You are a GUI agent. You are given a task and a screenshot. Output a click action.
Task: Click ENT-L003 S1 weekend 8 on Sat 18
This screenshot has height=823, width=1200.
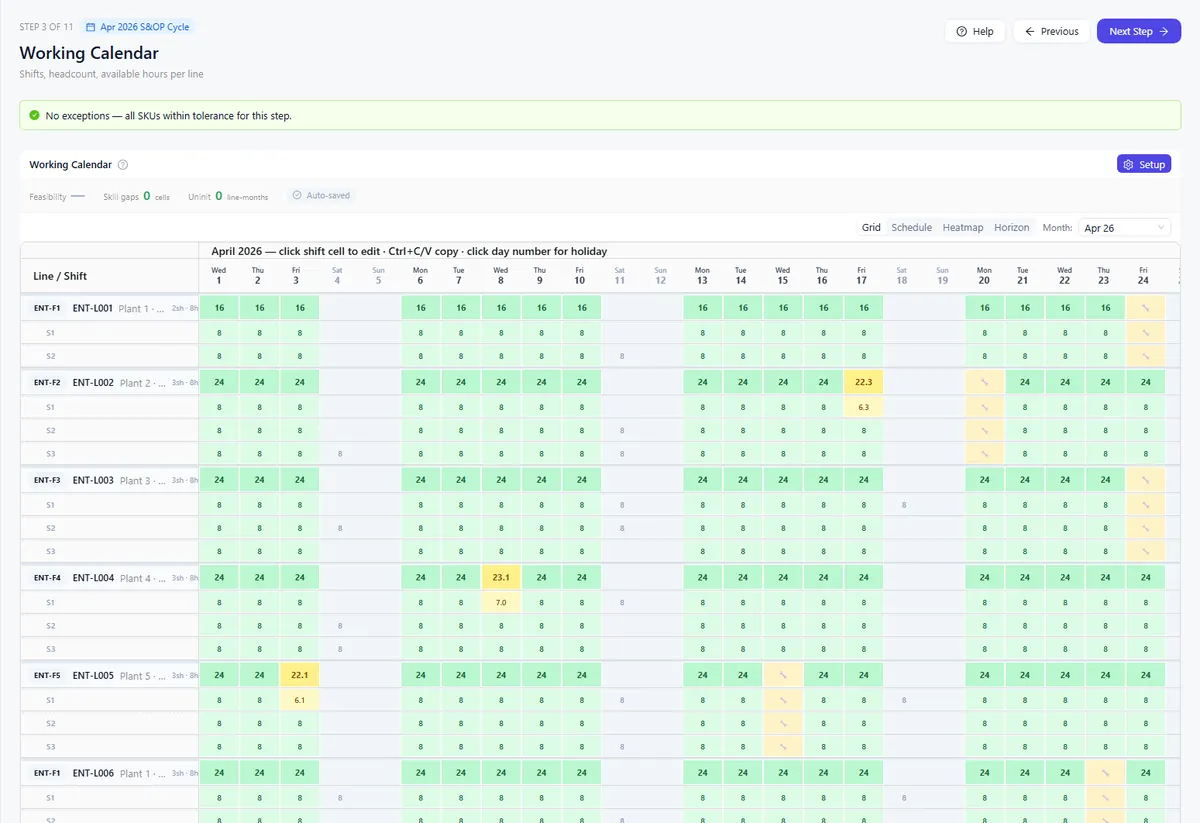point(903,505)
